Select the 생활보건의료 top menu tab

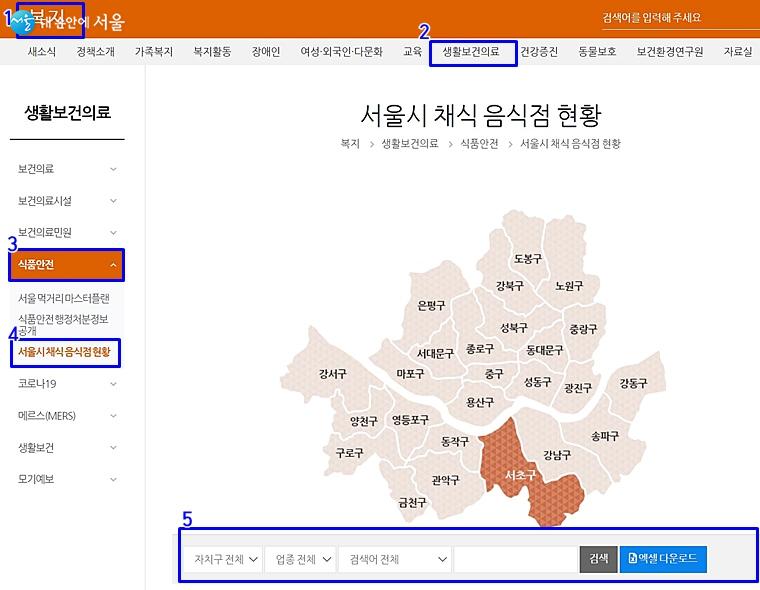(471, 51)
